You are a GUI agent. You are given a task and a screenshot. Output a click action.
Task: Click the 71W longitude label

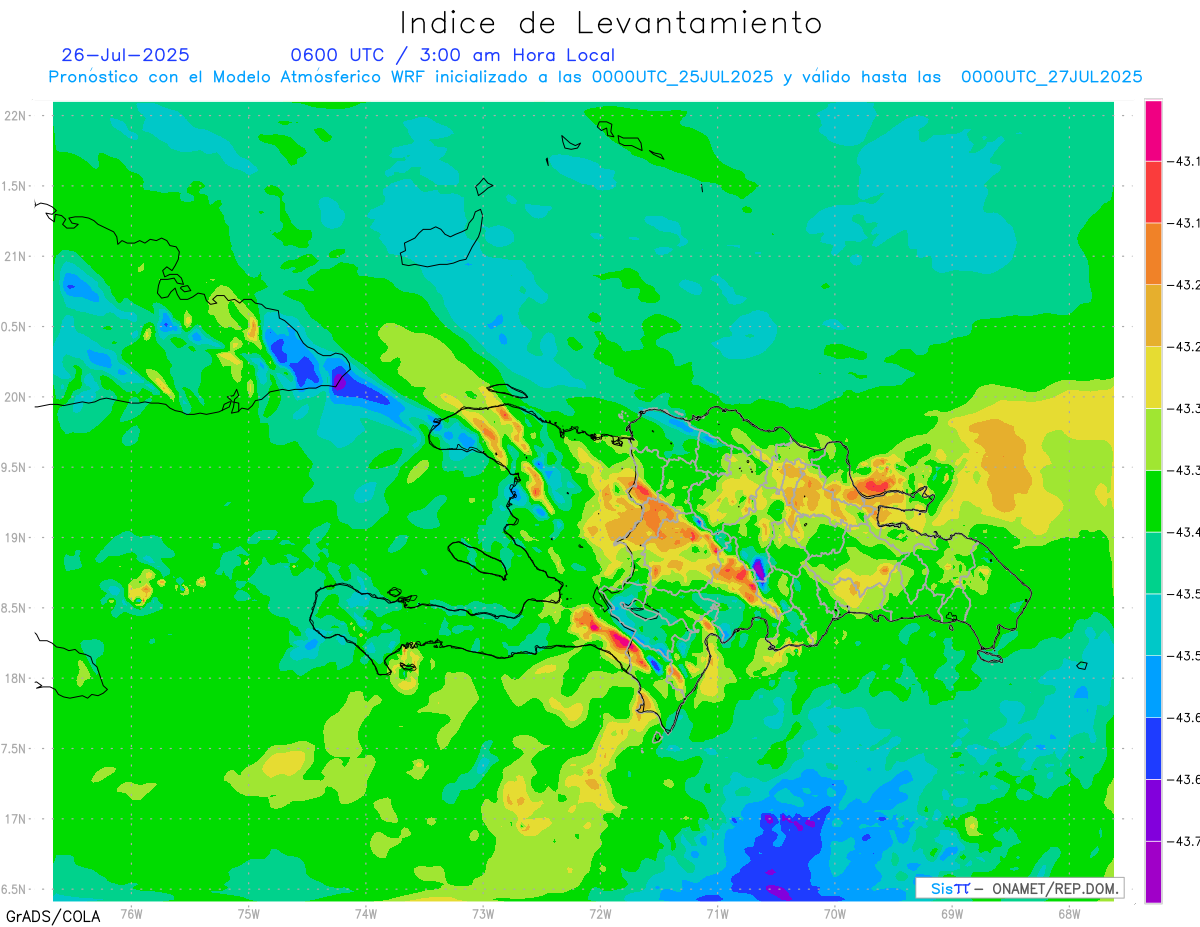(x=717, y=913)
